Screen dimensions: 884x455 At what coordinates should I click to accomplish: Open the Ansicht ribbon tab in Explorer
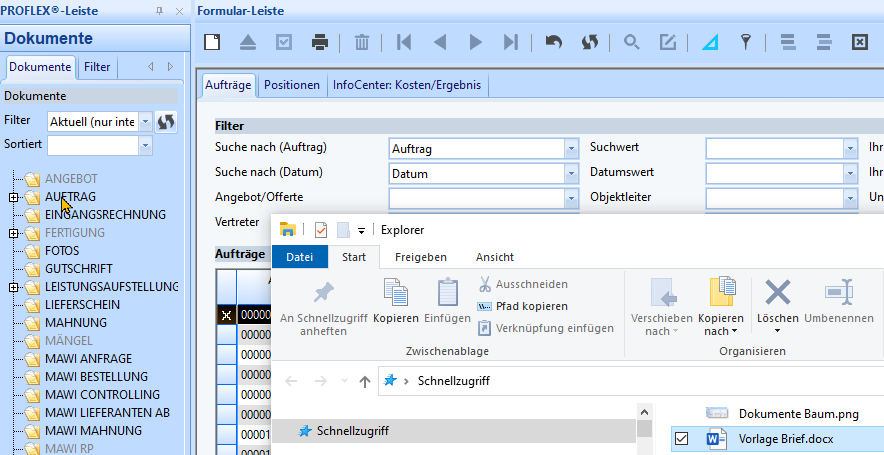494,257
